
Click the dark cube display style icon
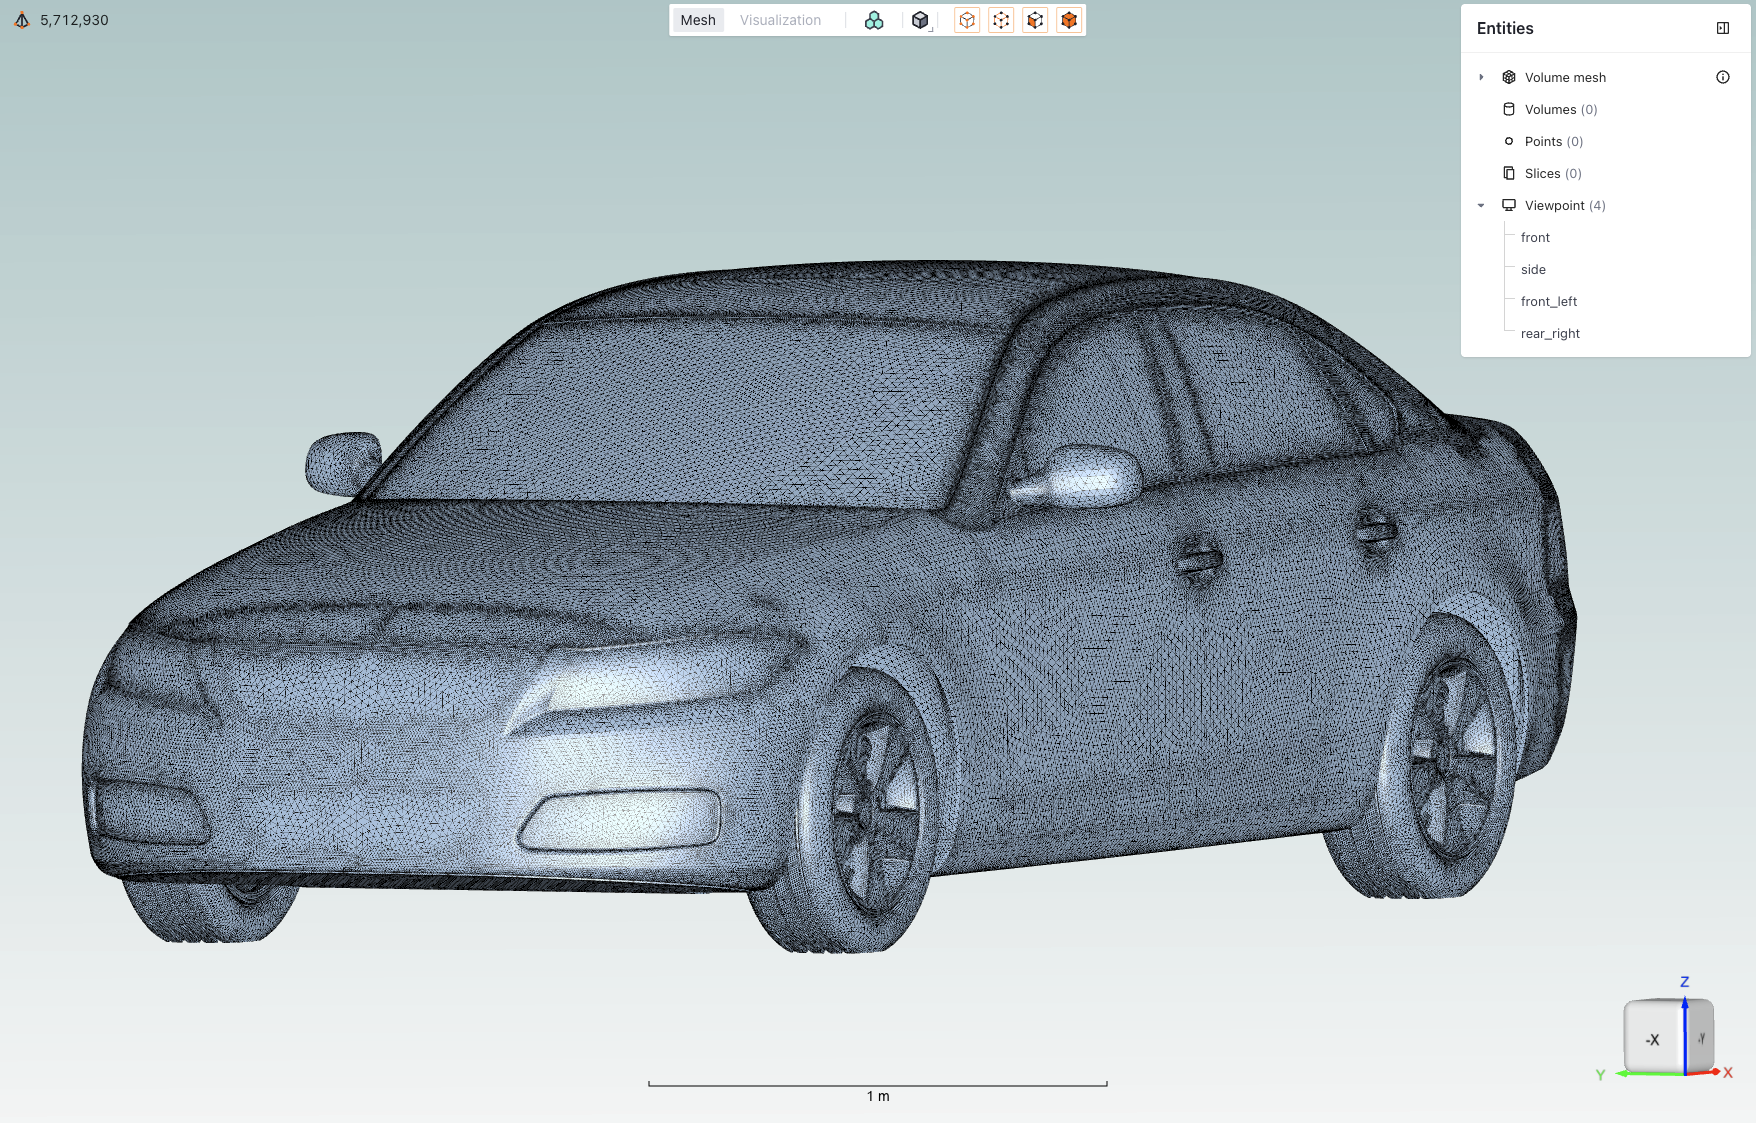pos(920,19)
